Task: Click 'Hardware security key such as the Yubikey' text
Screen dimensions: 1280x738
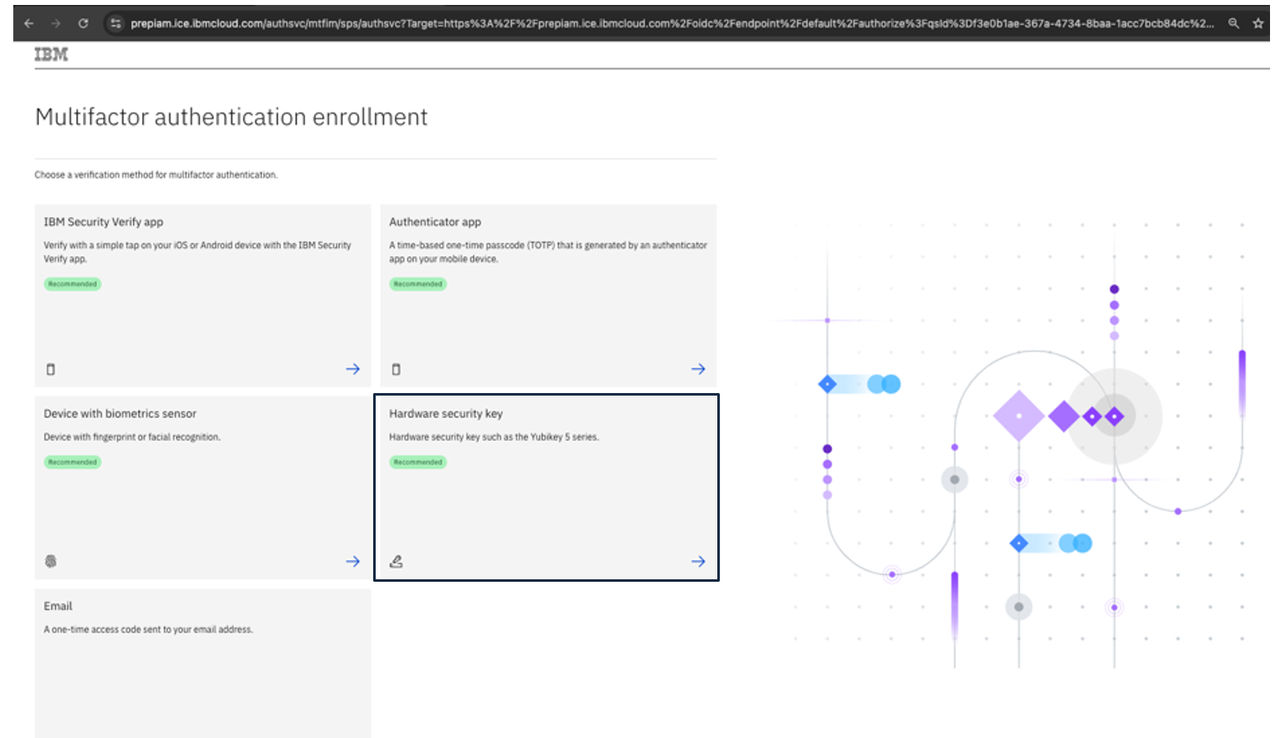Action: pos(494,437)
